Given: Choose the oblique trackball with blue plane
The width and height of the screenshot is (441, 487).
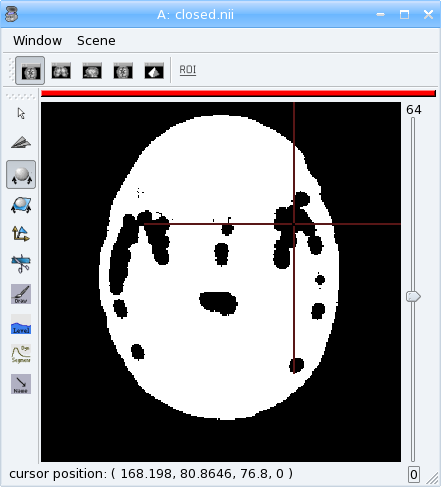Looking at the screenshot, I should (x=21, y=204).
